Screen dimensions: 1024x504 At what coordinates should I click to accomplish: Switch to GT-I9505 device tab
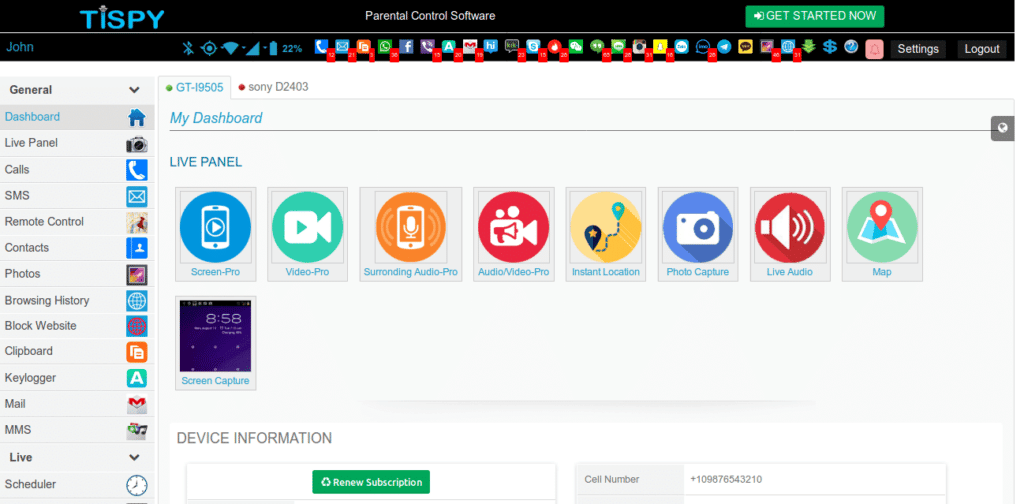click(195, 87)
